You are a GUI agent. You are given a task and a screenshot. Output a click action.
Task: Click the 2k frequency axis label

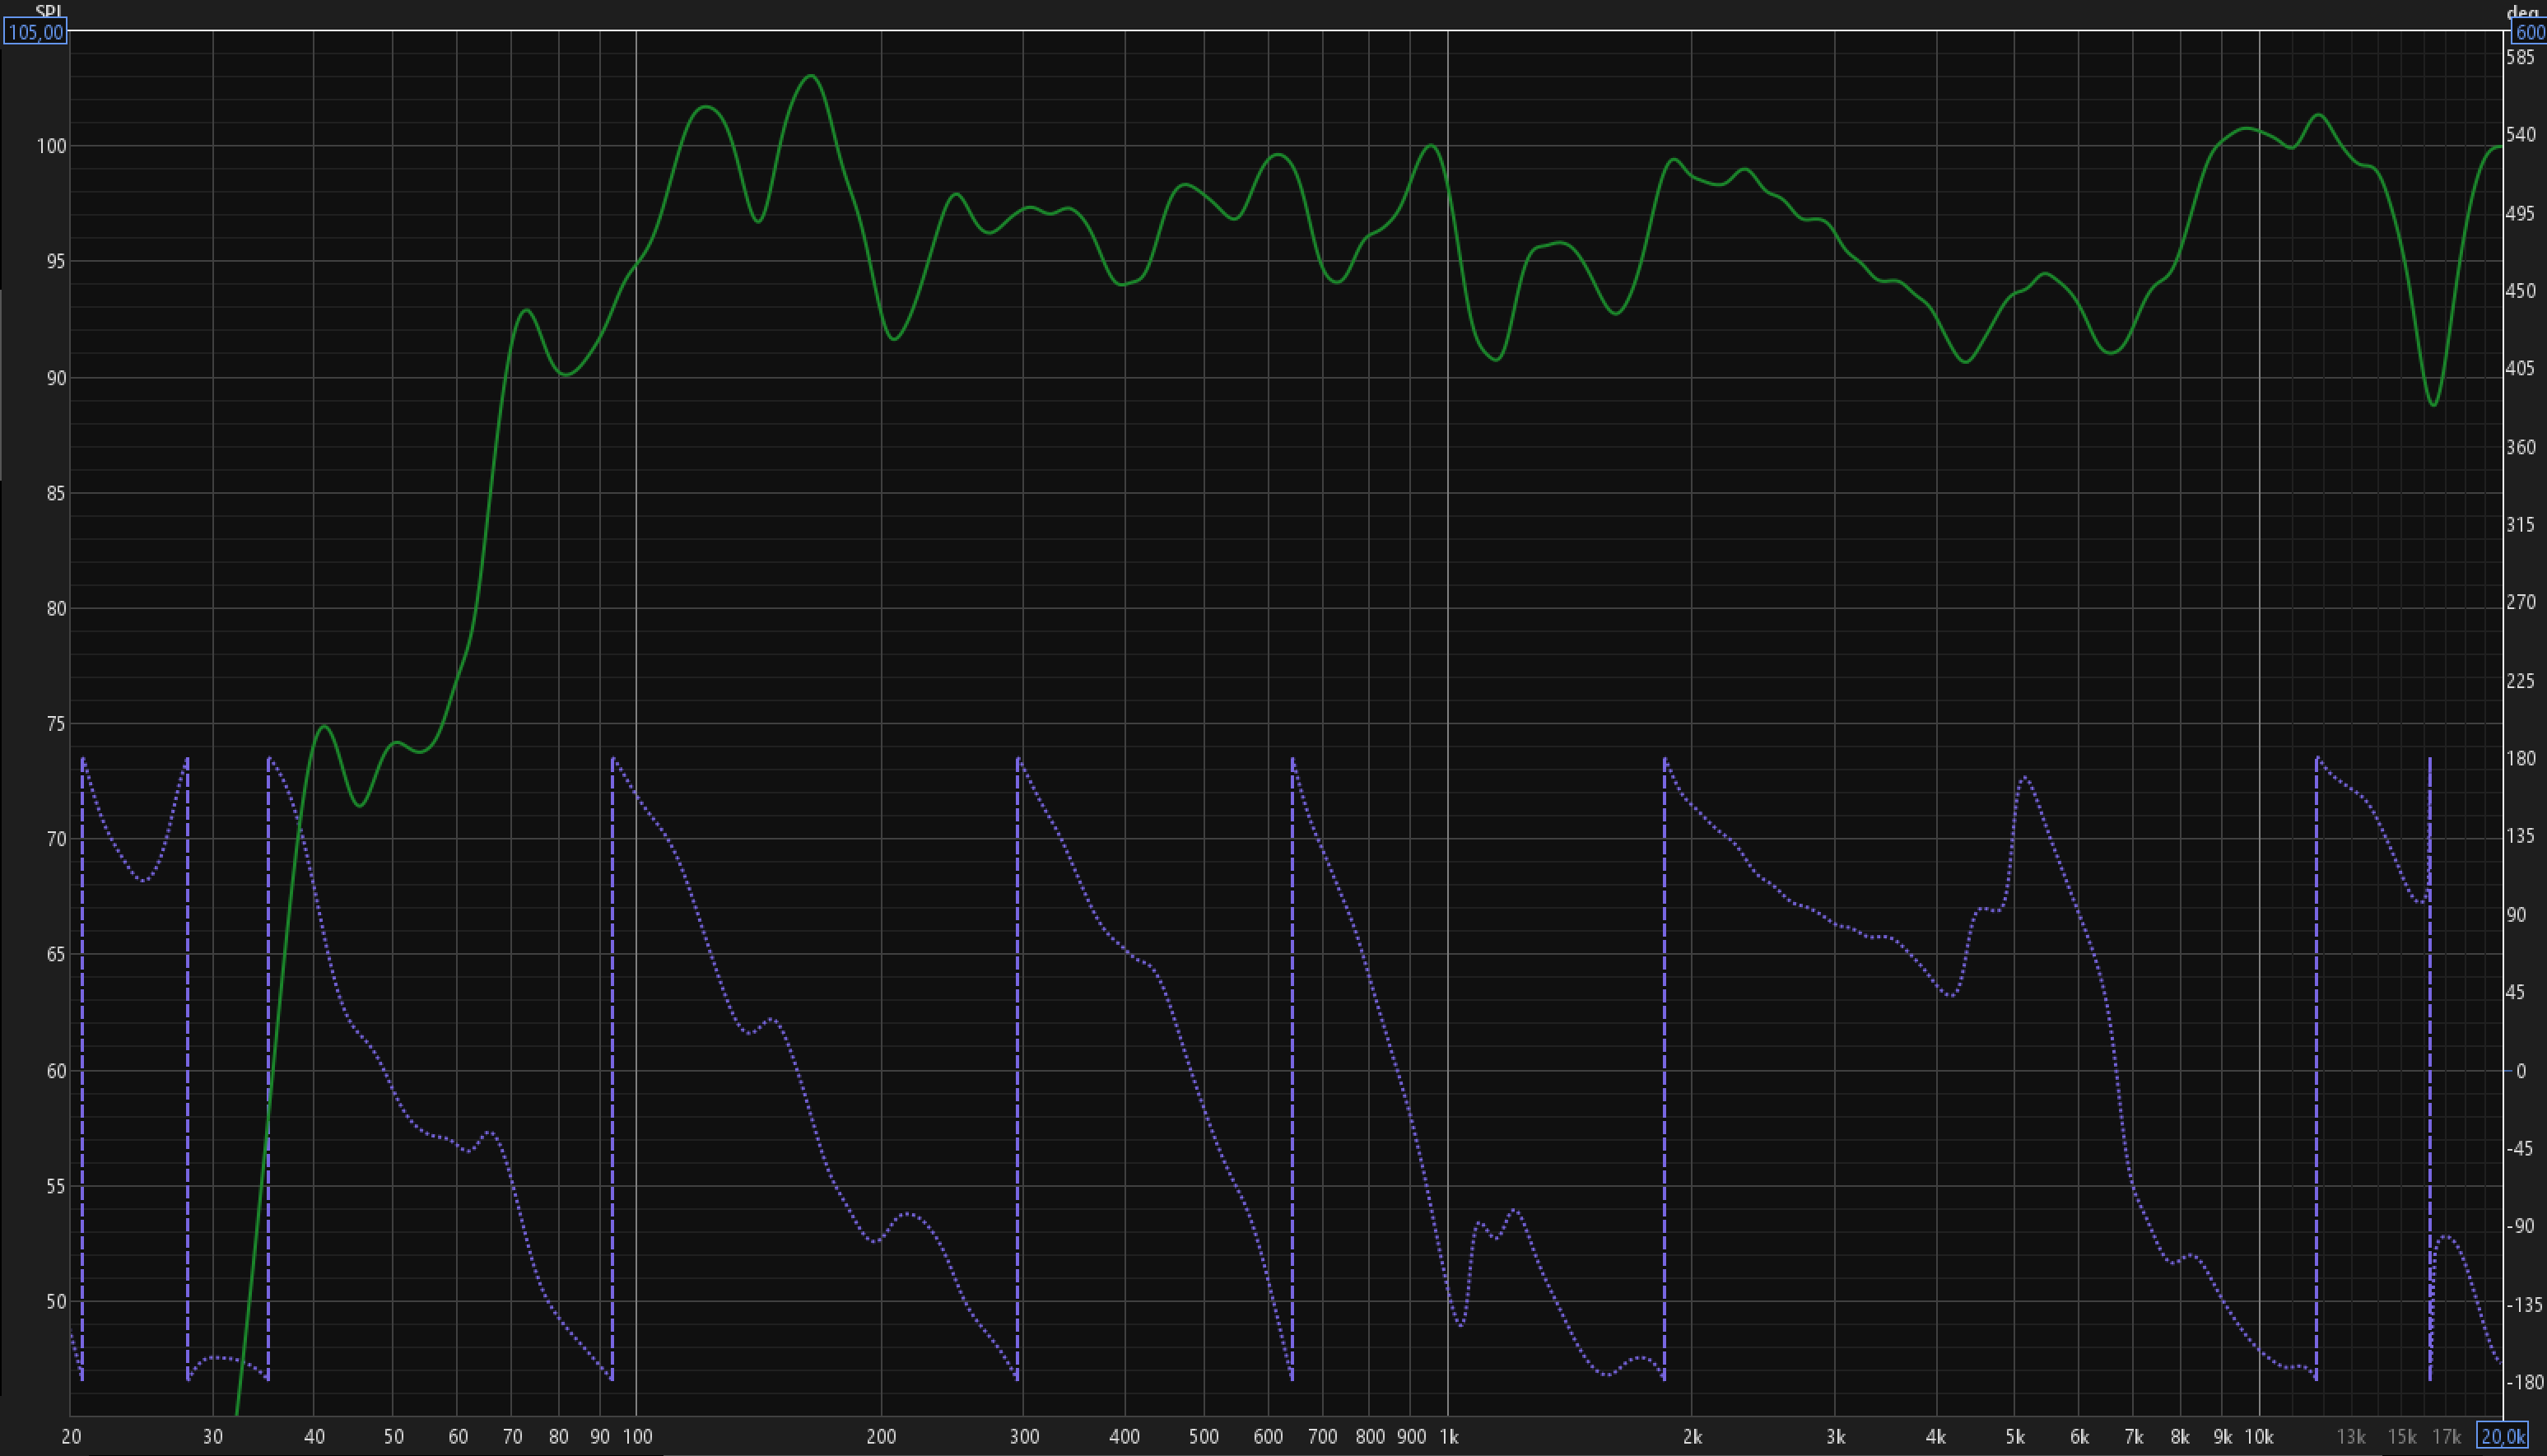(x=1692, y=1437)
